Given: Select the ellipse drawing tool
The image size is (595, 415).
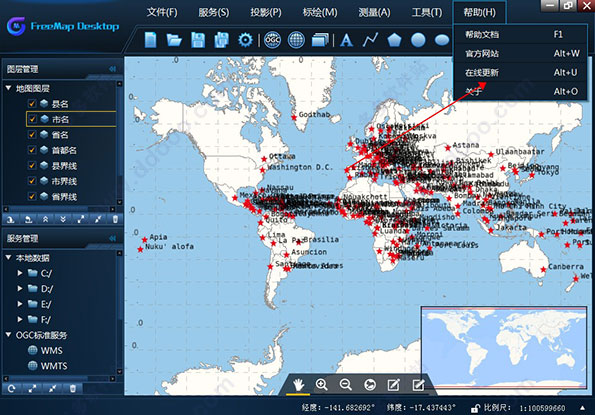Looking at the screenshot, I should pos(442,40).
